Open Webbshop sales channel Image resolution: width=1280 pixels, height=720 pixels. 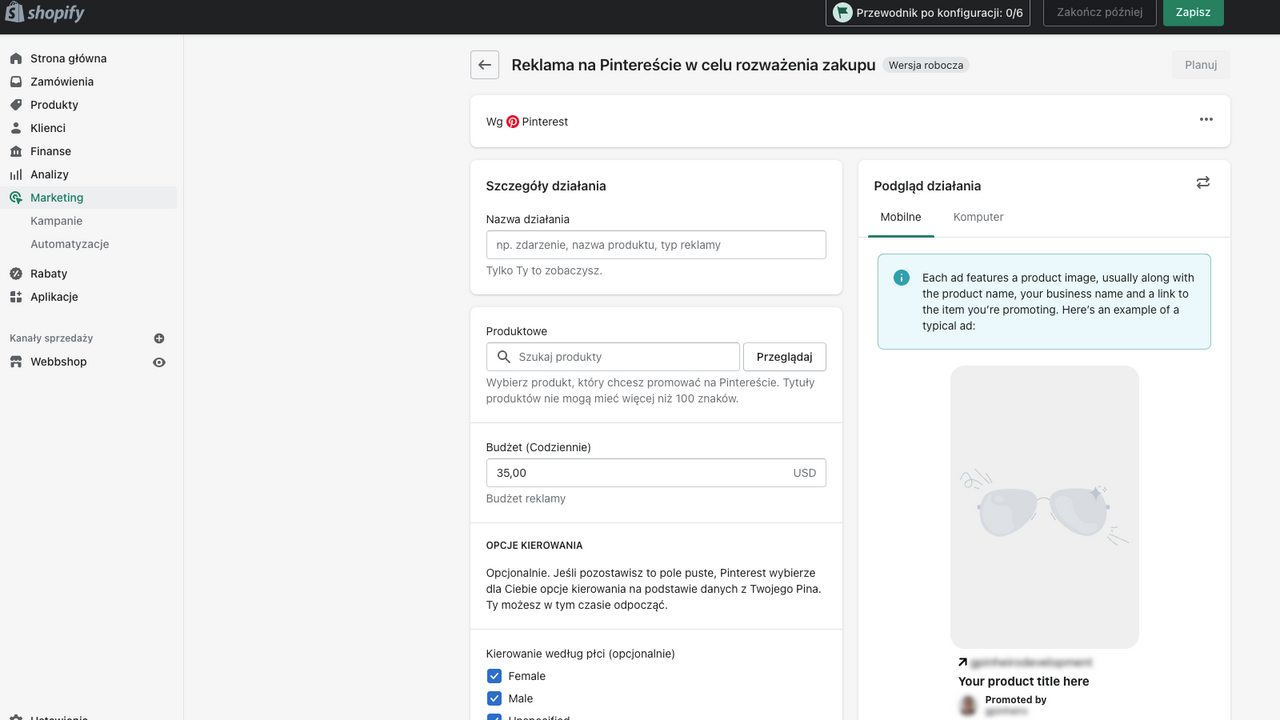click(58, 362)
